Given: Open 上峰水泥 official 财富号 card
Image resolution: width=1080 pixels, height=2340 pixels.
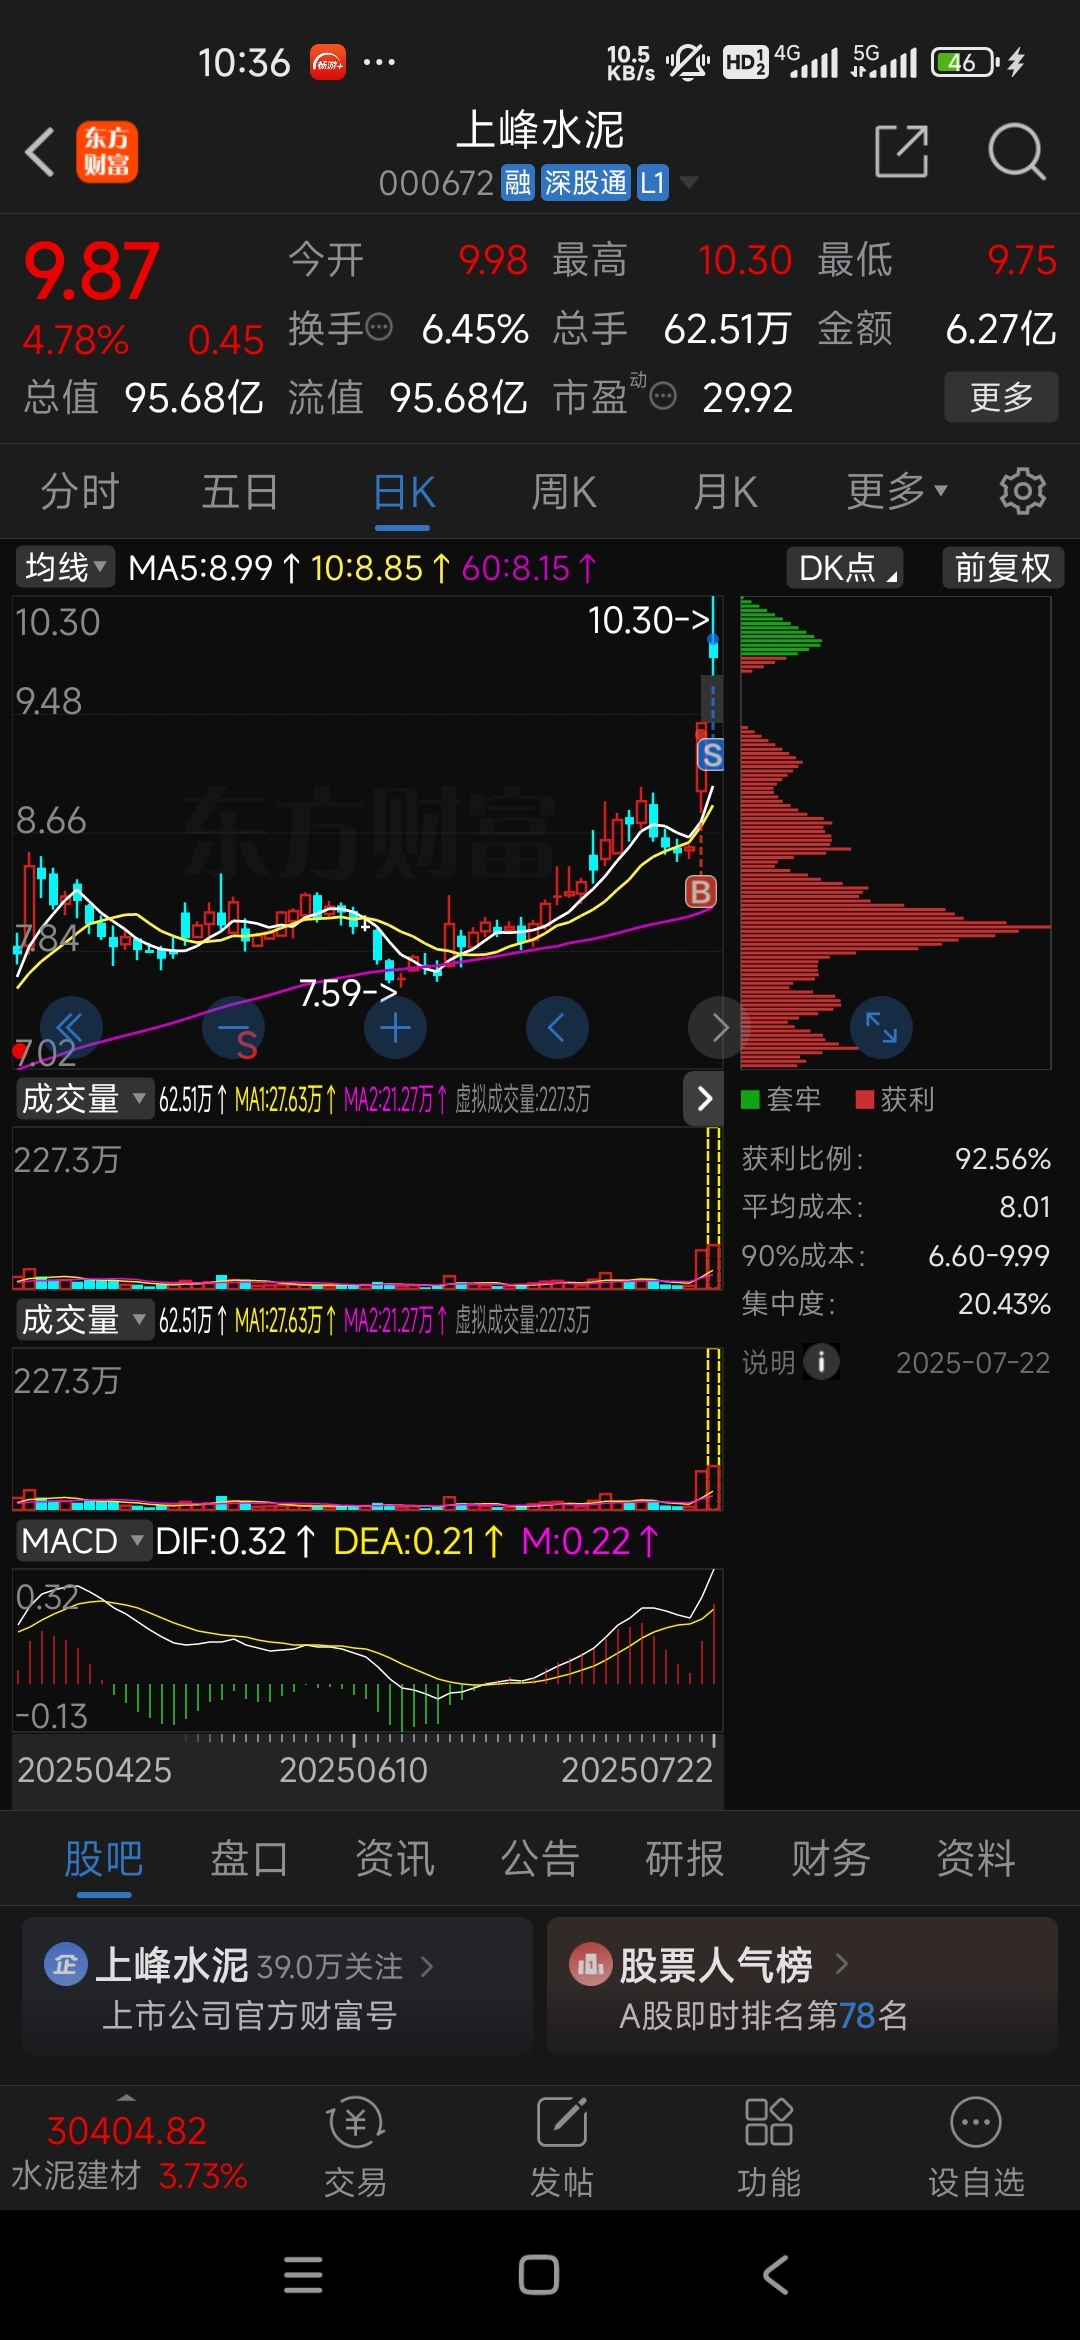Looking at the screenshot, I should 277,1986.
